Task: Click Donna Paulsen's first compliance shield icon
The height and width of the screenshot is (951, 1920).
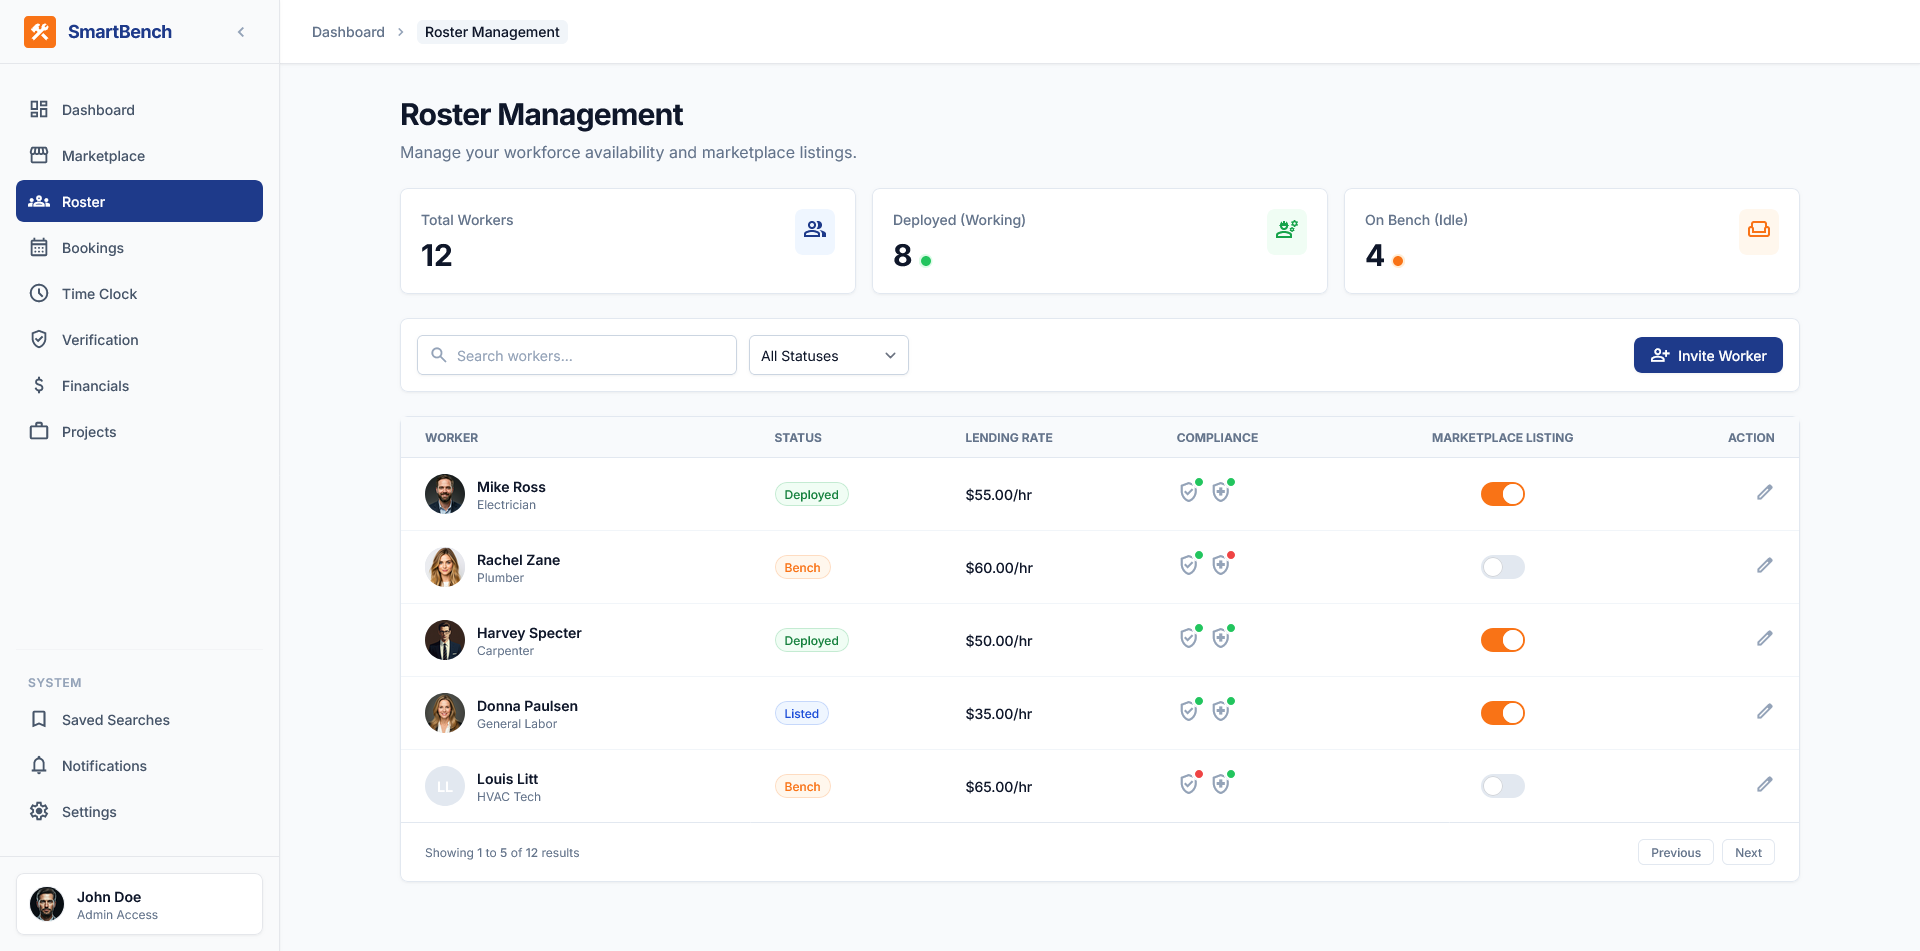Action: (x=1189, y=712)
